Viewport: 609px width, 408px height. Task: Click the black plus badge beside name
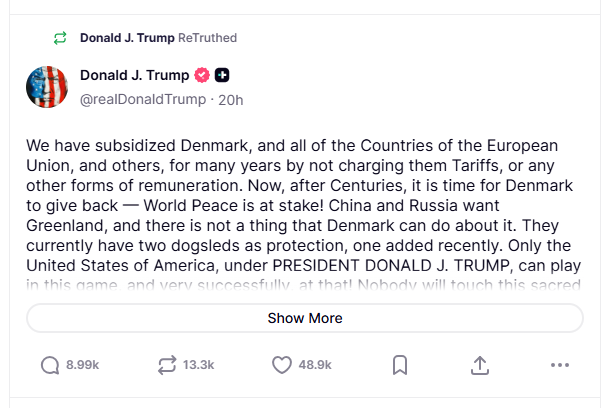coord(223,76)
